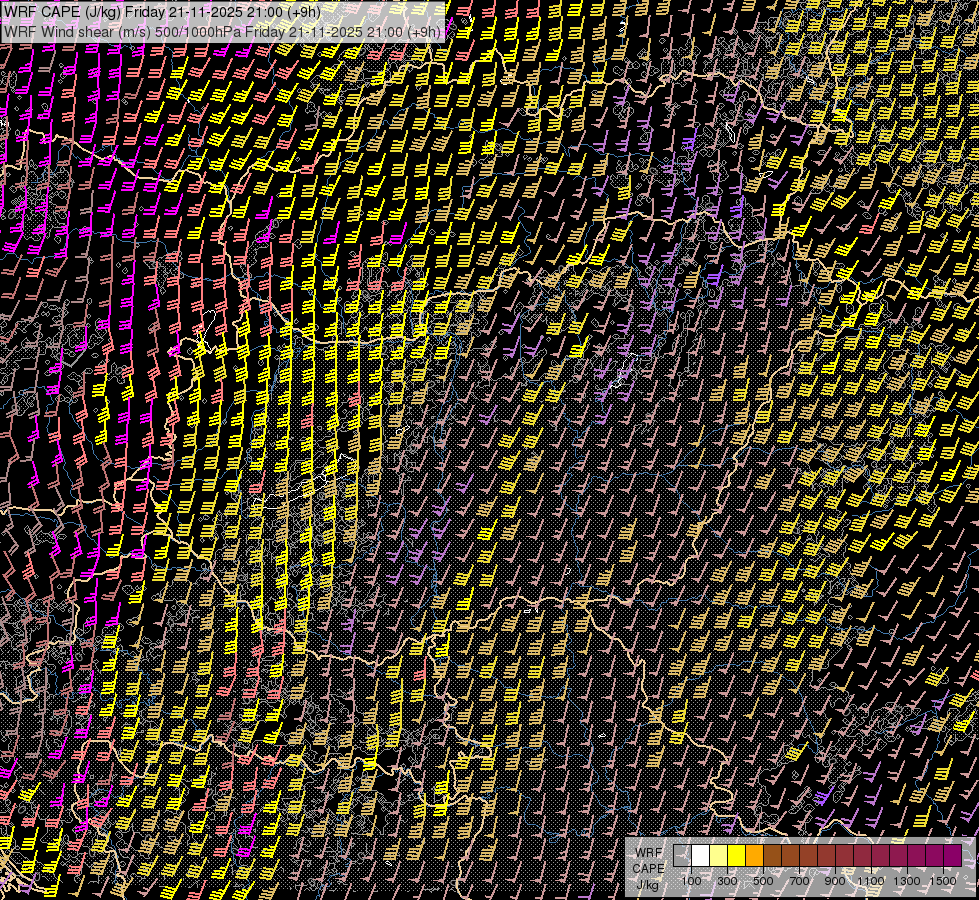The height and width of the screenshot is (900, 979).
Task: Click the J/kg unit label in legend
Action: click(x=647, y=884)
